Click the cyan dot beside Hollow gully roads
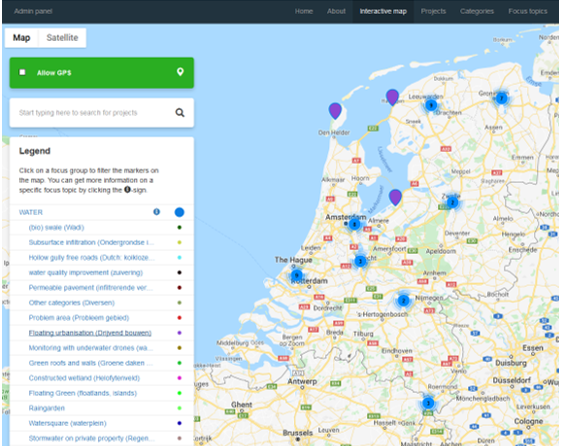Screen dimensions: 566x448 coord(179,258)
